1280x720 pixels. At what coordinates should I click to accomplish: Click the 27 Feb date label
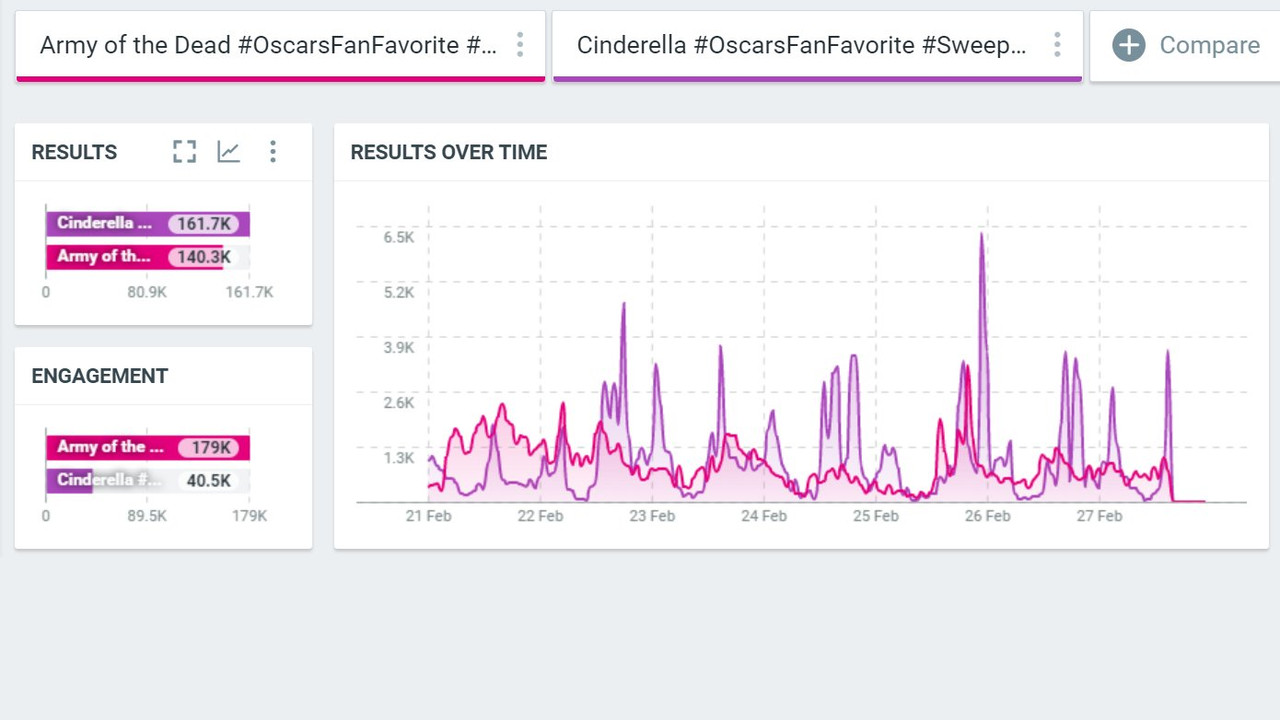coord(1099,516)
